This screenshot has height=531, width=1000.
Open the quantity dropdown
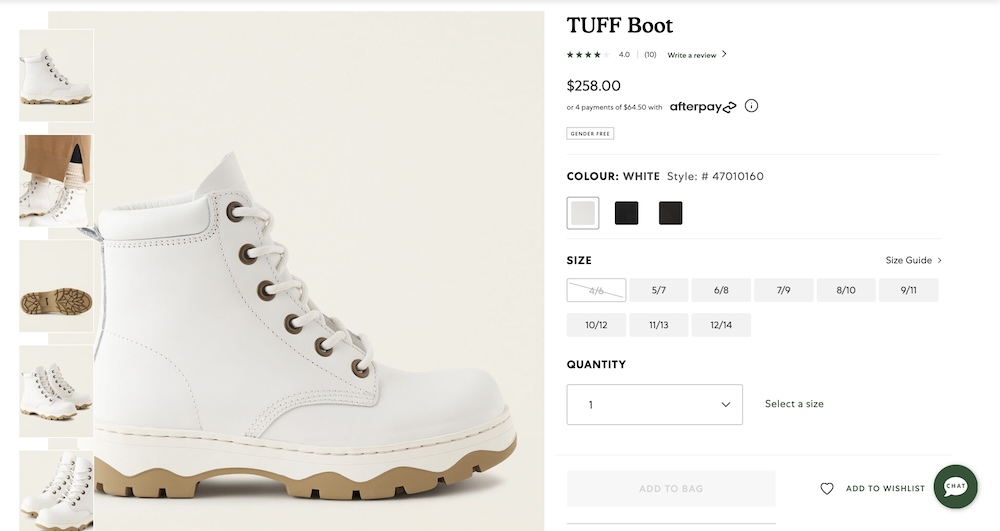[x=654, y=405]
